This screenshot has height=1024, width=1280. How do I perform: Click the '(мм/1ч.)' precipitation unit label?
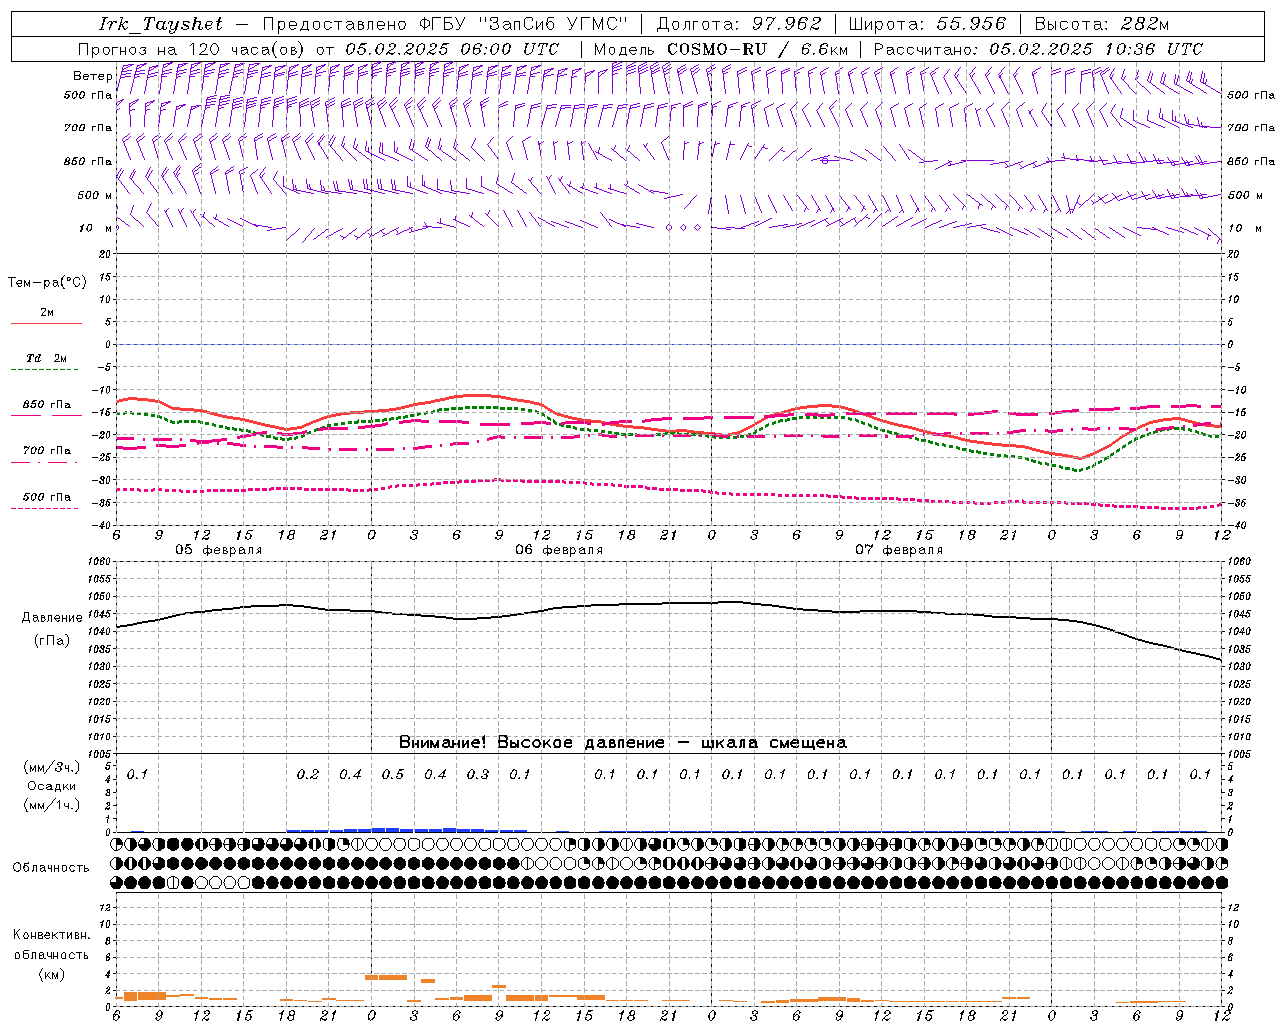52,805
